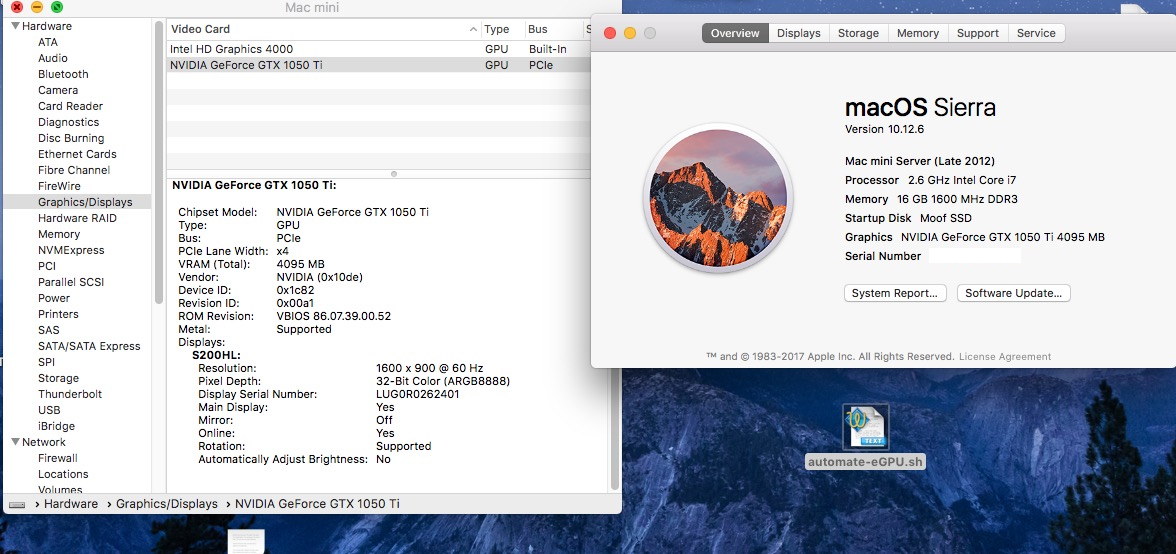The image size is (1176, 554).
Task: Click Hardware in the bottom path bar
Action: pyautogui.click(x=70, y=505)
